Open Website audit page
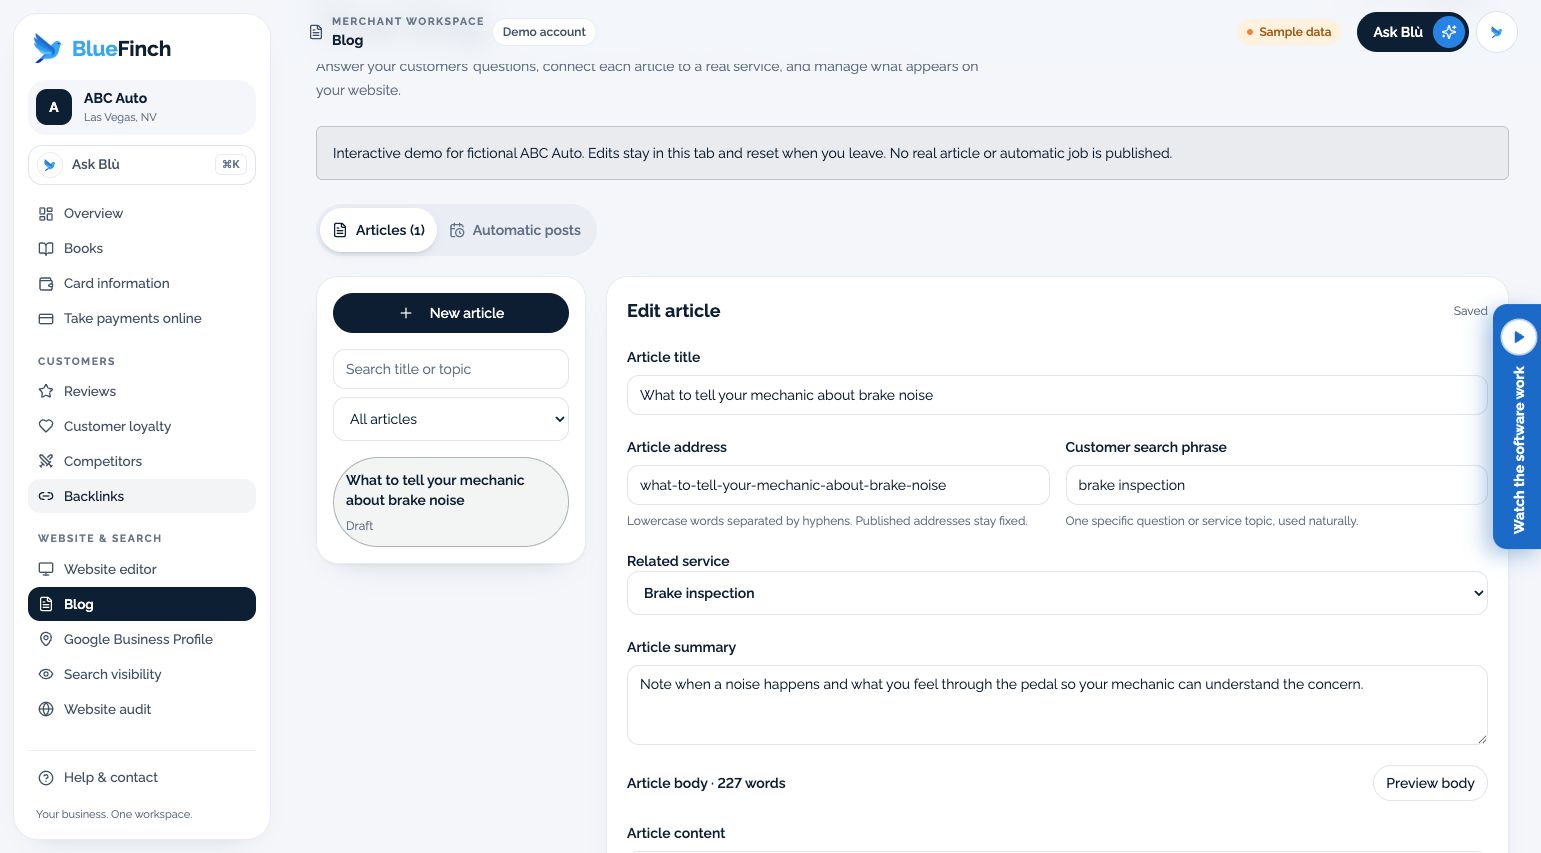Viewport: 1541px width, 853px height. pyautogui.click(x=142, y=709)
